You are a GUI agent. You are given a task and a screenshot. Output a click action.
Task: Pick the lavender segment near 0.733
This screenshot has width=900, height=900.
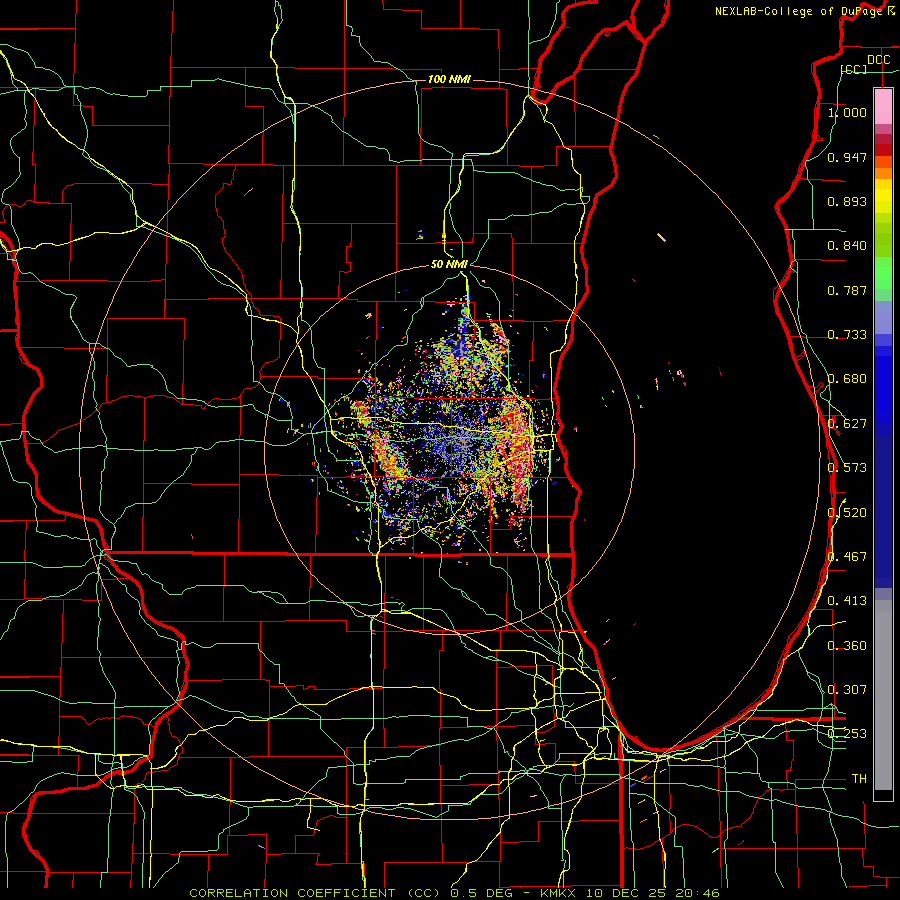click(x=883, y=318)
